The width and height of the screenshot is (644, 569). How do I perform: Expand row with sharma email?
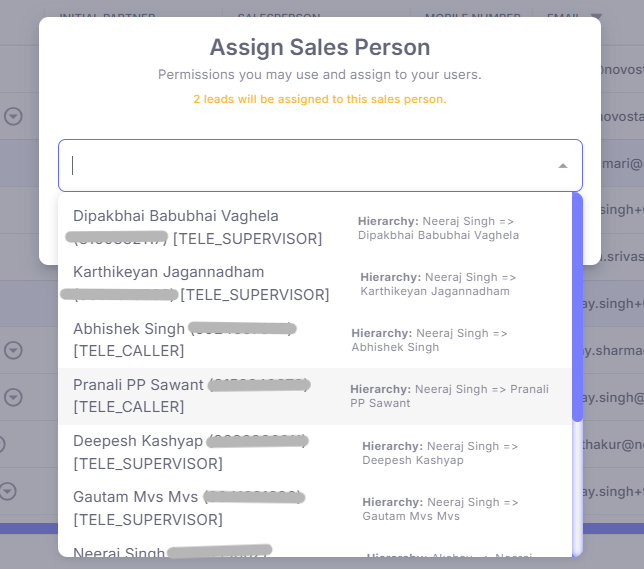pos(13,350)
